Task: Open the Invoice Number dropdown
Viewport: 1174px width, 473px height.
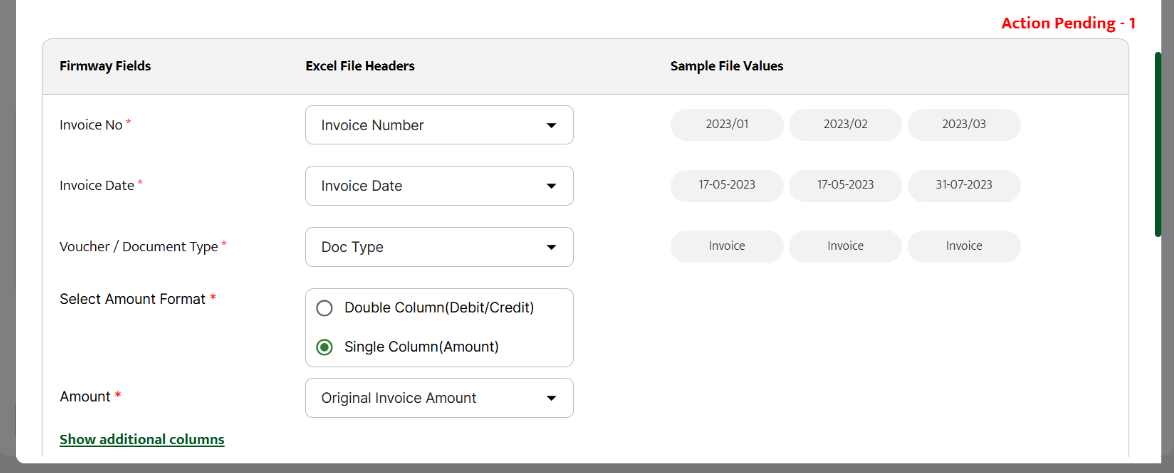Action: coord(438,125)
